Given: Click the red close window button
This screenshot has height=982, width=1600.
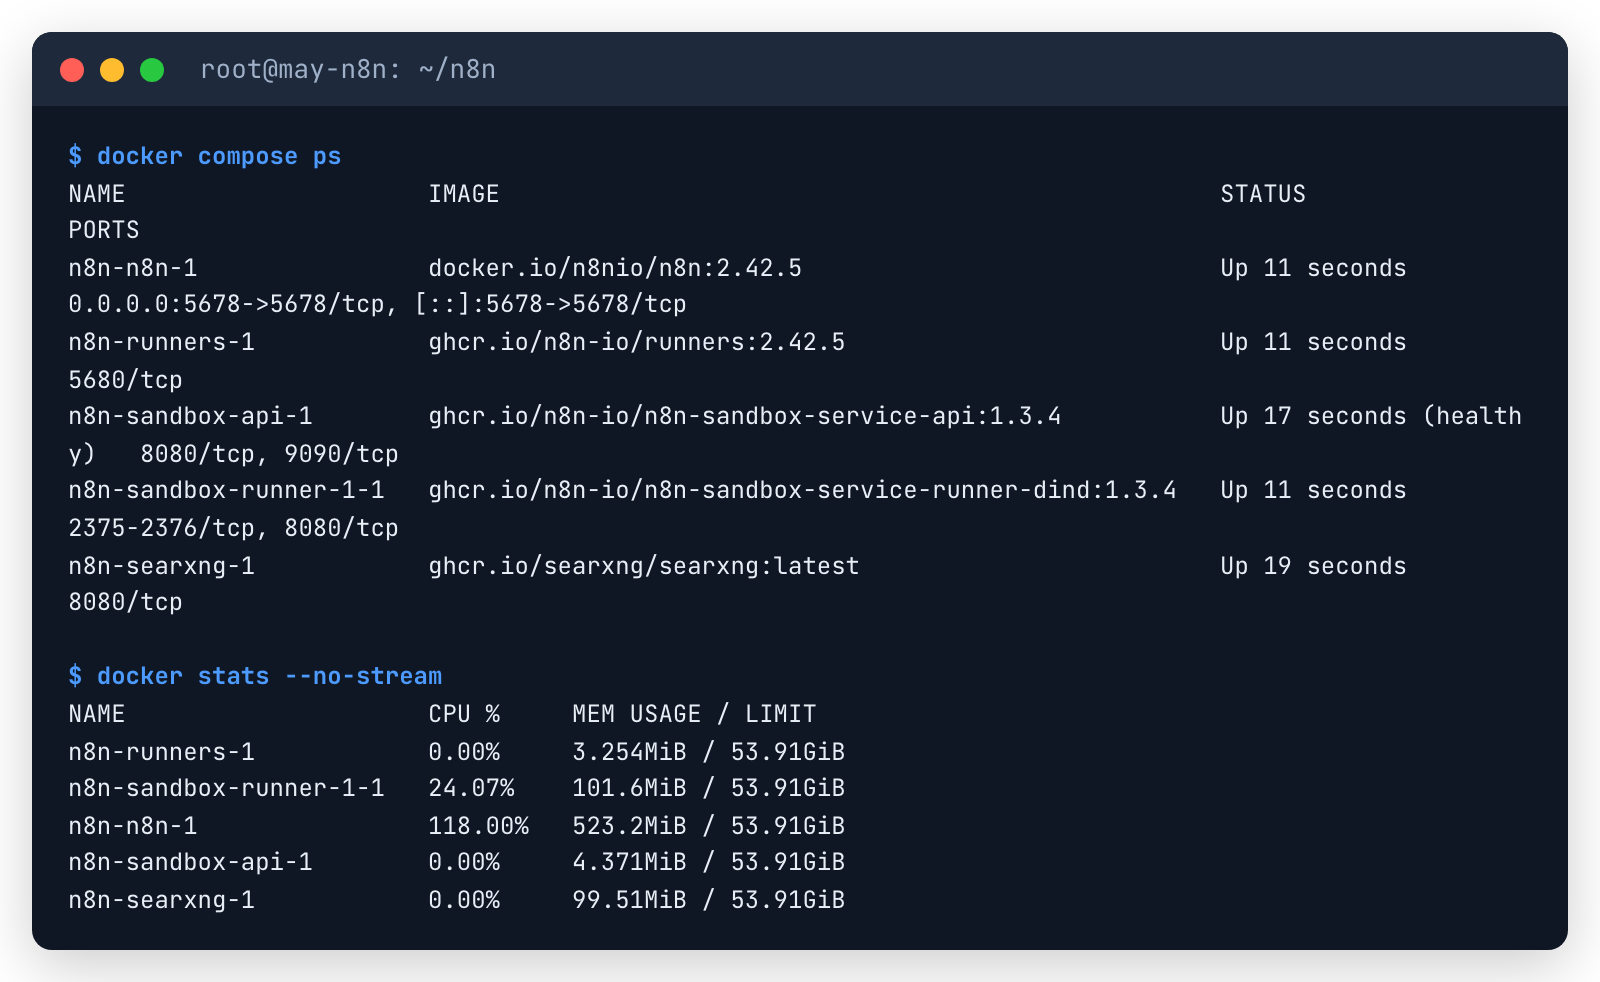Looking at the screenshot, I should pos(72,69).
